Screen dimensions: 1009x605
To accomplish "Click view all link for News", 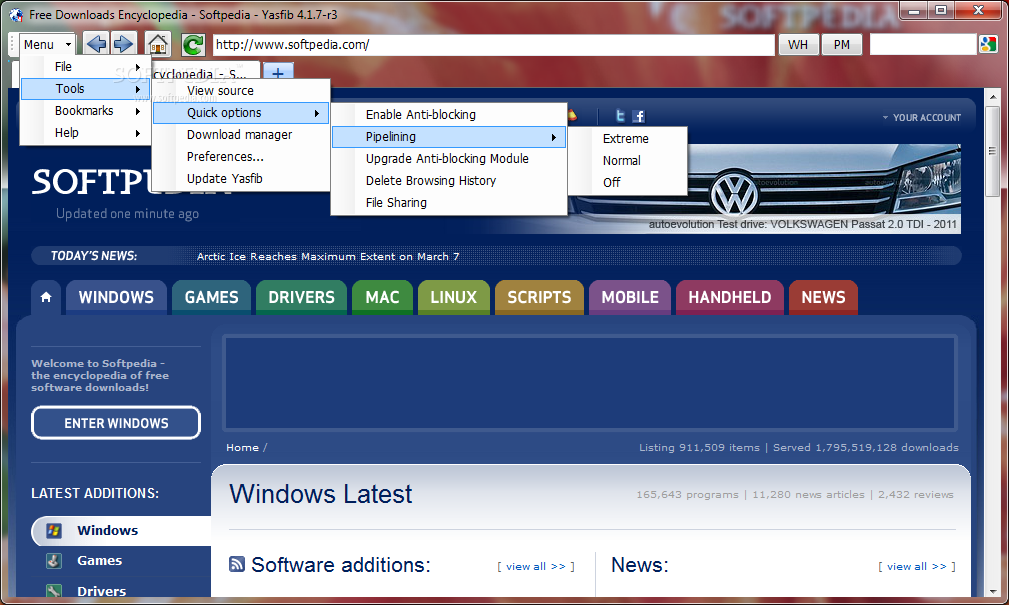I will click(x=916, y=566).
